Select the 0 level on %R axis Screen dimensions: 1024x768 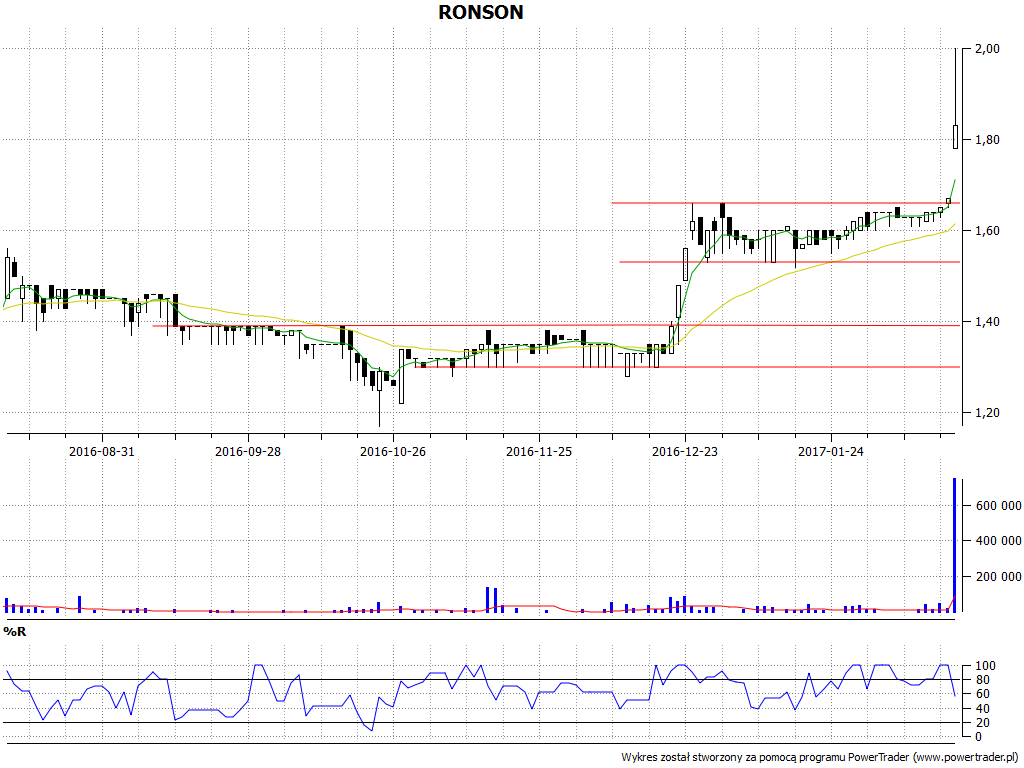[978, 737]
